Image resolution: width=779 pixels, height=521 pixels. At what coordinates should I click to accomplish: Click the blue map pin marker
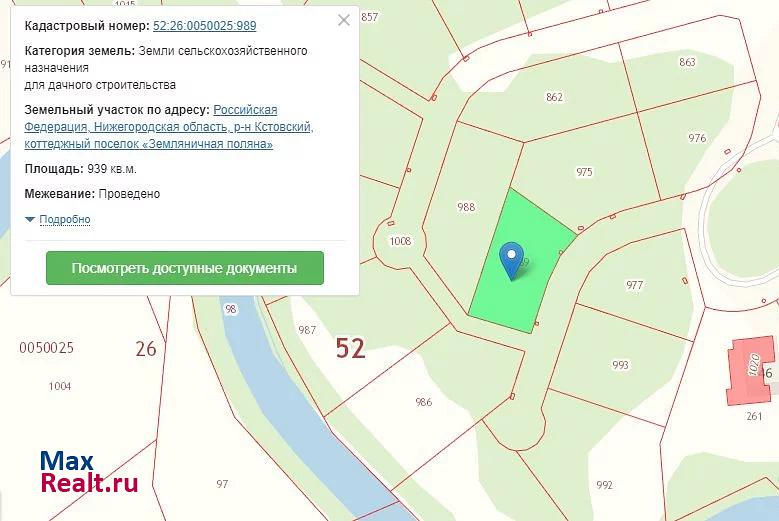(x=511, y=260)
